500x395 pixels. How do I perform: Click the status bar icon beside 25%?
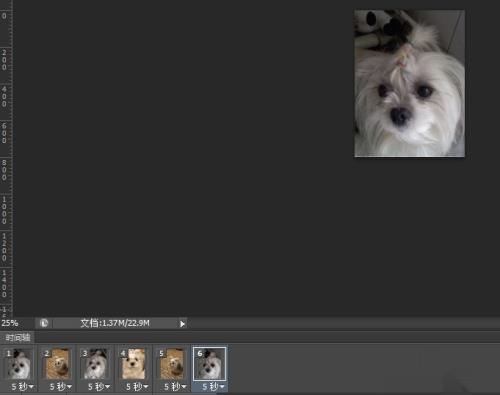[x=44, y=323]
